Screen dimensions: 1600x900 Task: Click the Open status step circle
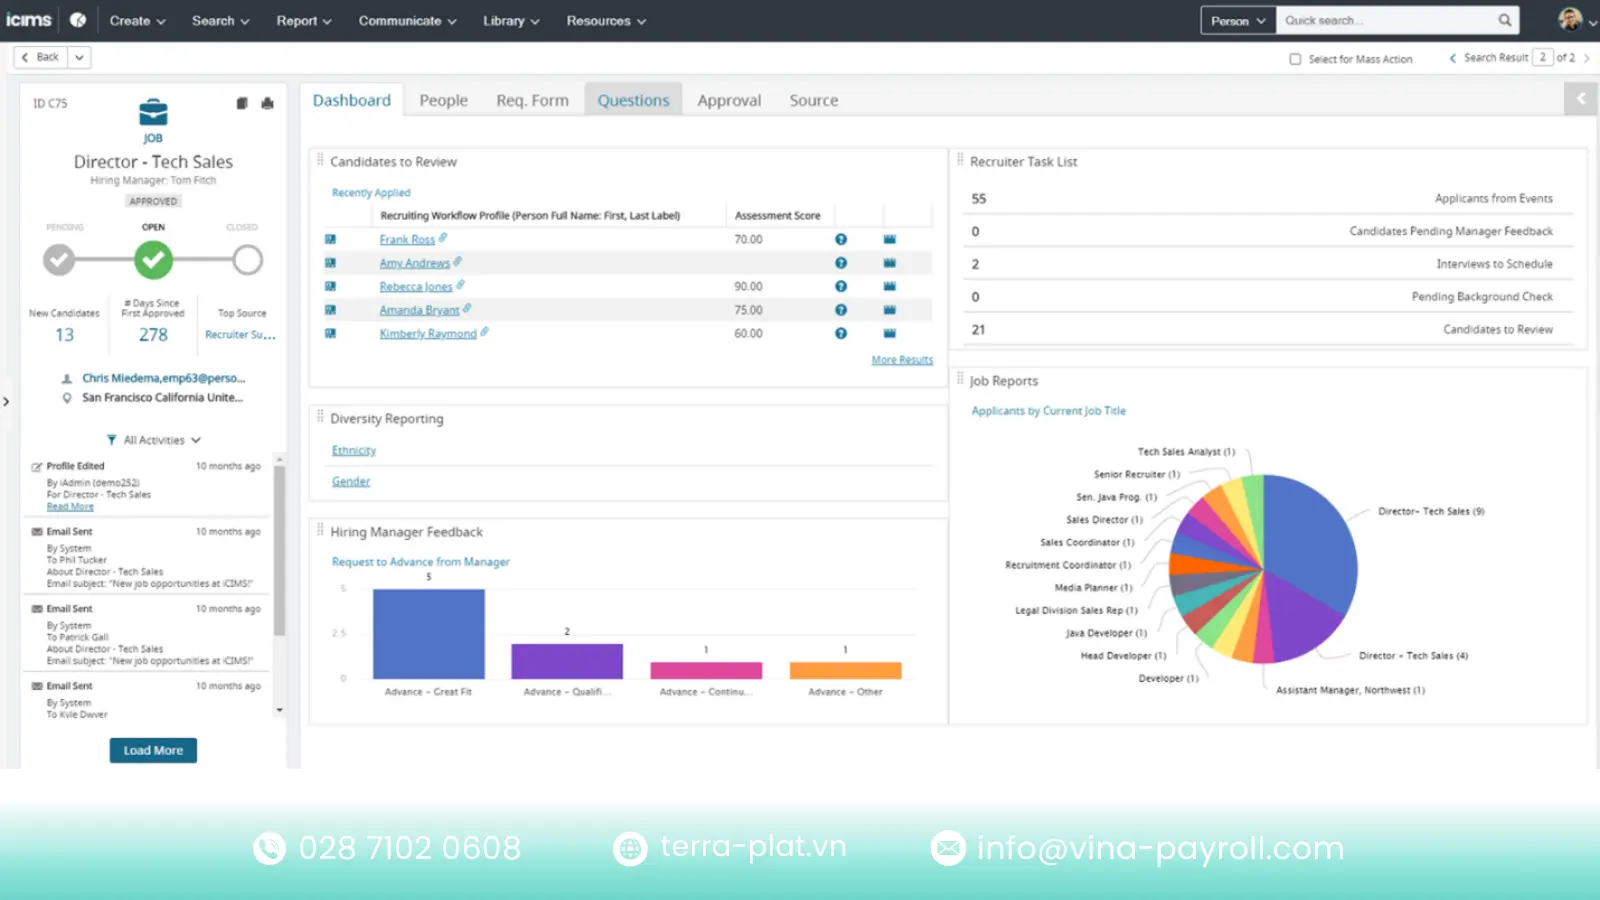[153, 260]
